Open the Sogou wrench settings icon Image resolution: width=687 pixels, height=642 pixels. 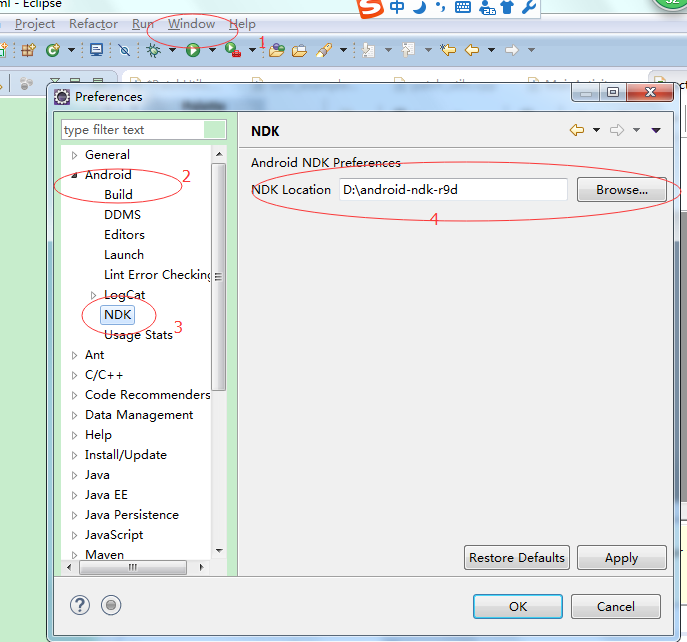[x=529, y=7]
